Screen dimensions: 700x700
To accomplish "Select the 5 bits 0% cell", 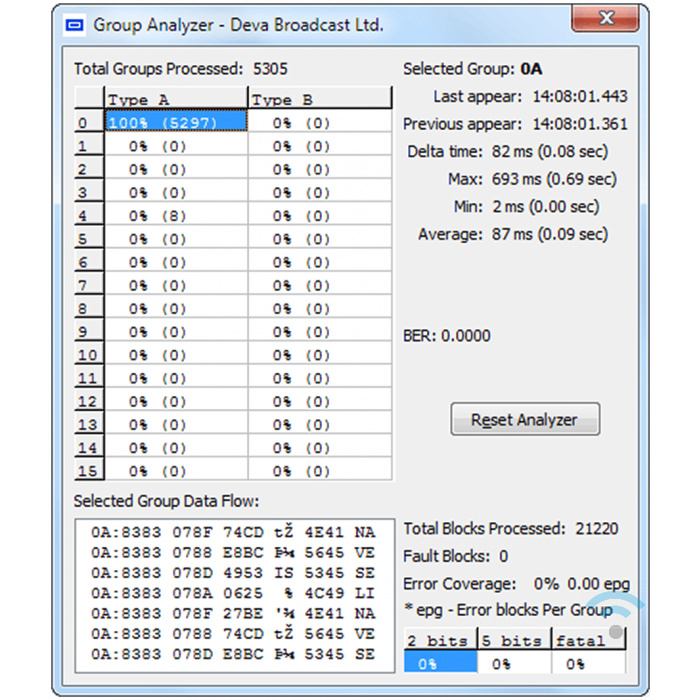I will tap(514, 662).
